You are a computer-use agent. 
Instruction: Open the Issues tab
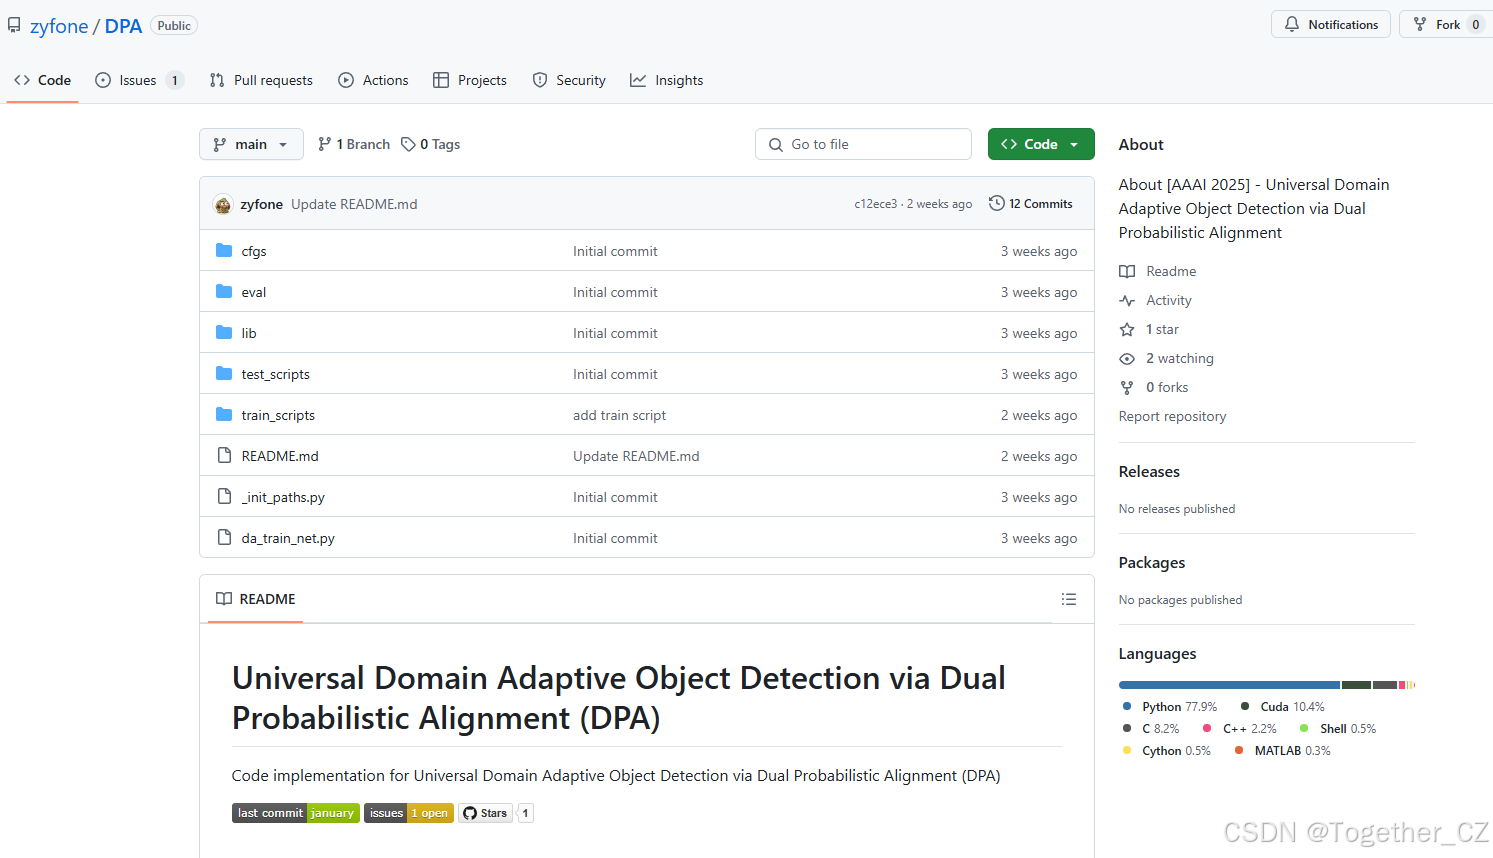click(129, 80)
